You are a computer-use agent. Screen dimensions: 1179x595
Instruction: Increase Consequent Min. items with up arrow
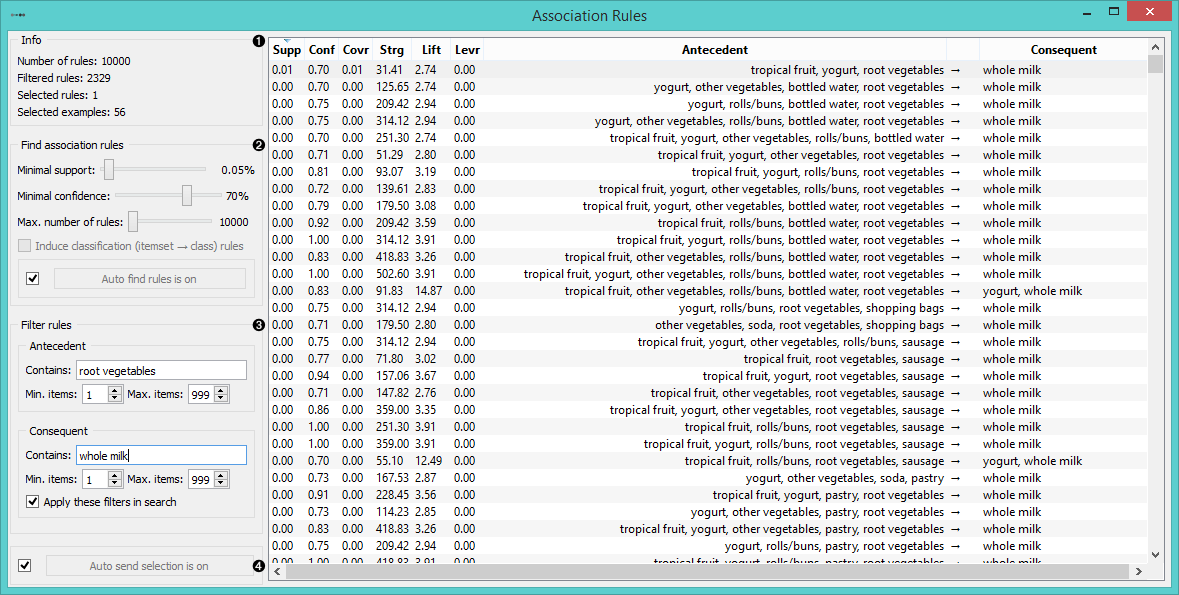115,475
